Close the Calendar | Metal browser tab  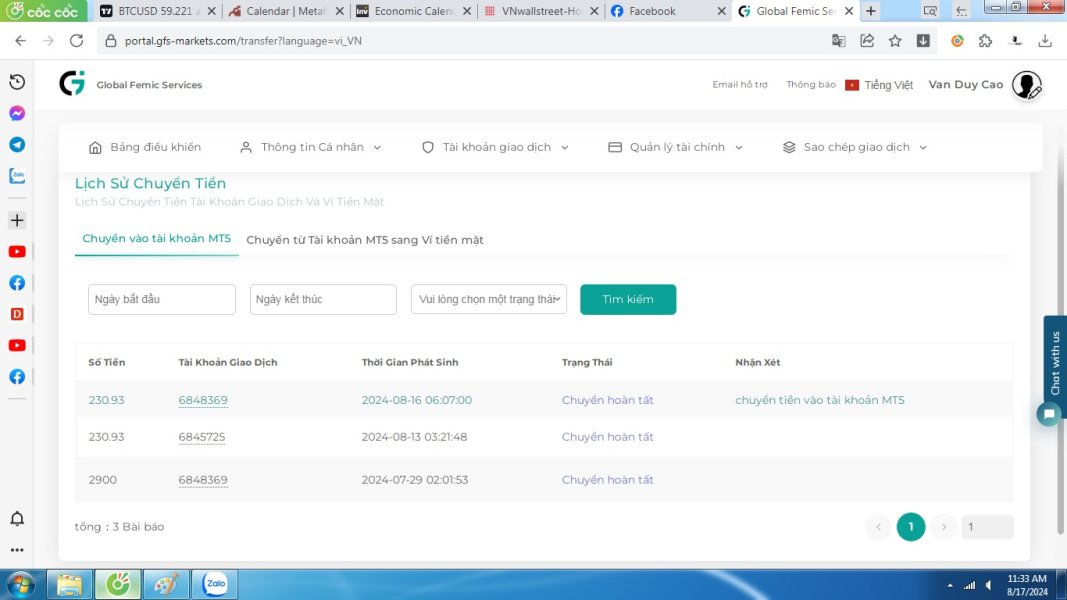(x=340, y=11)
